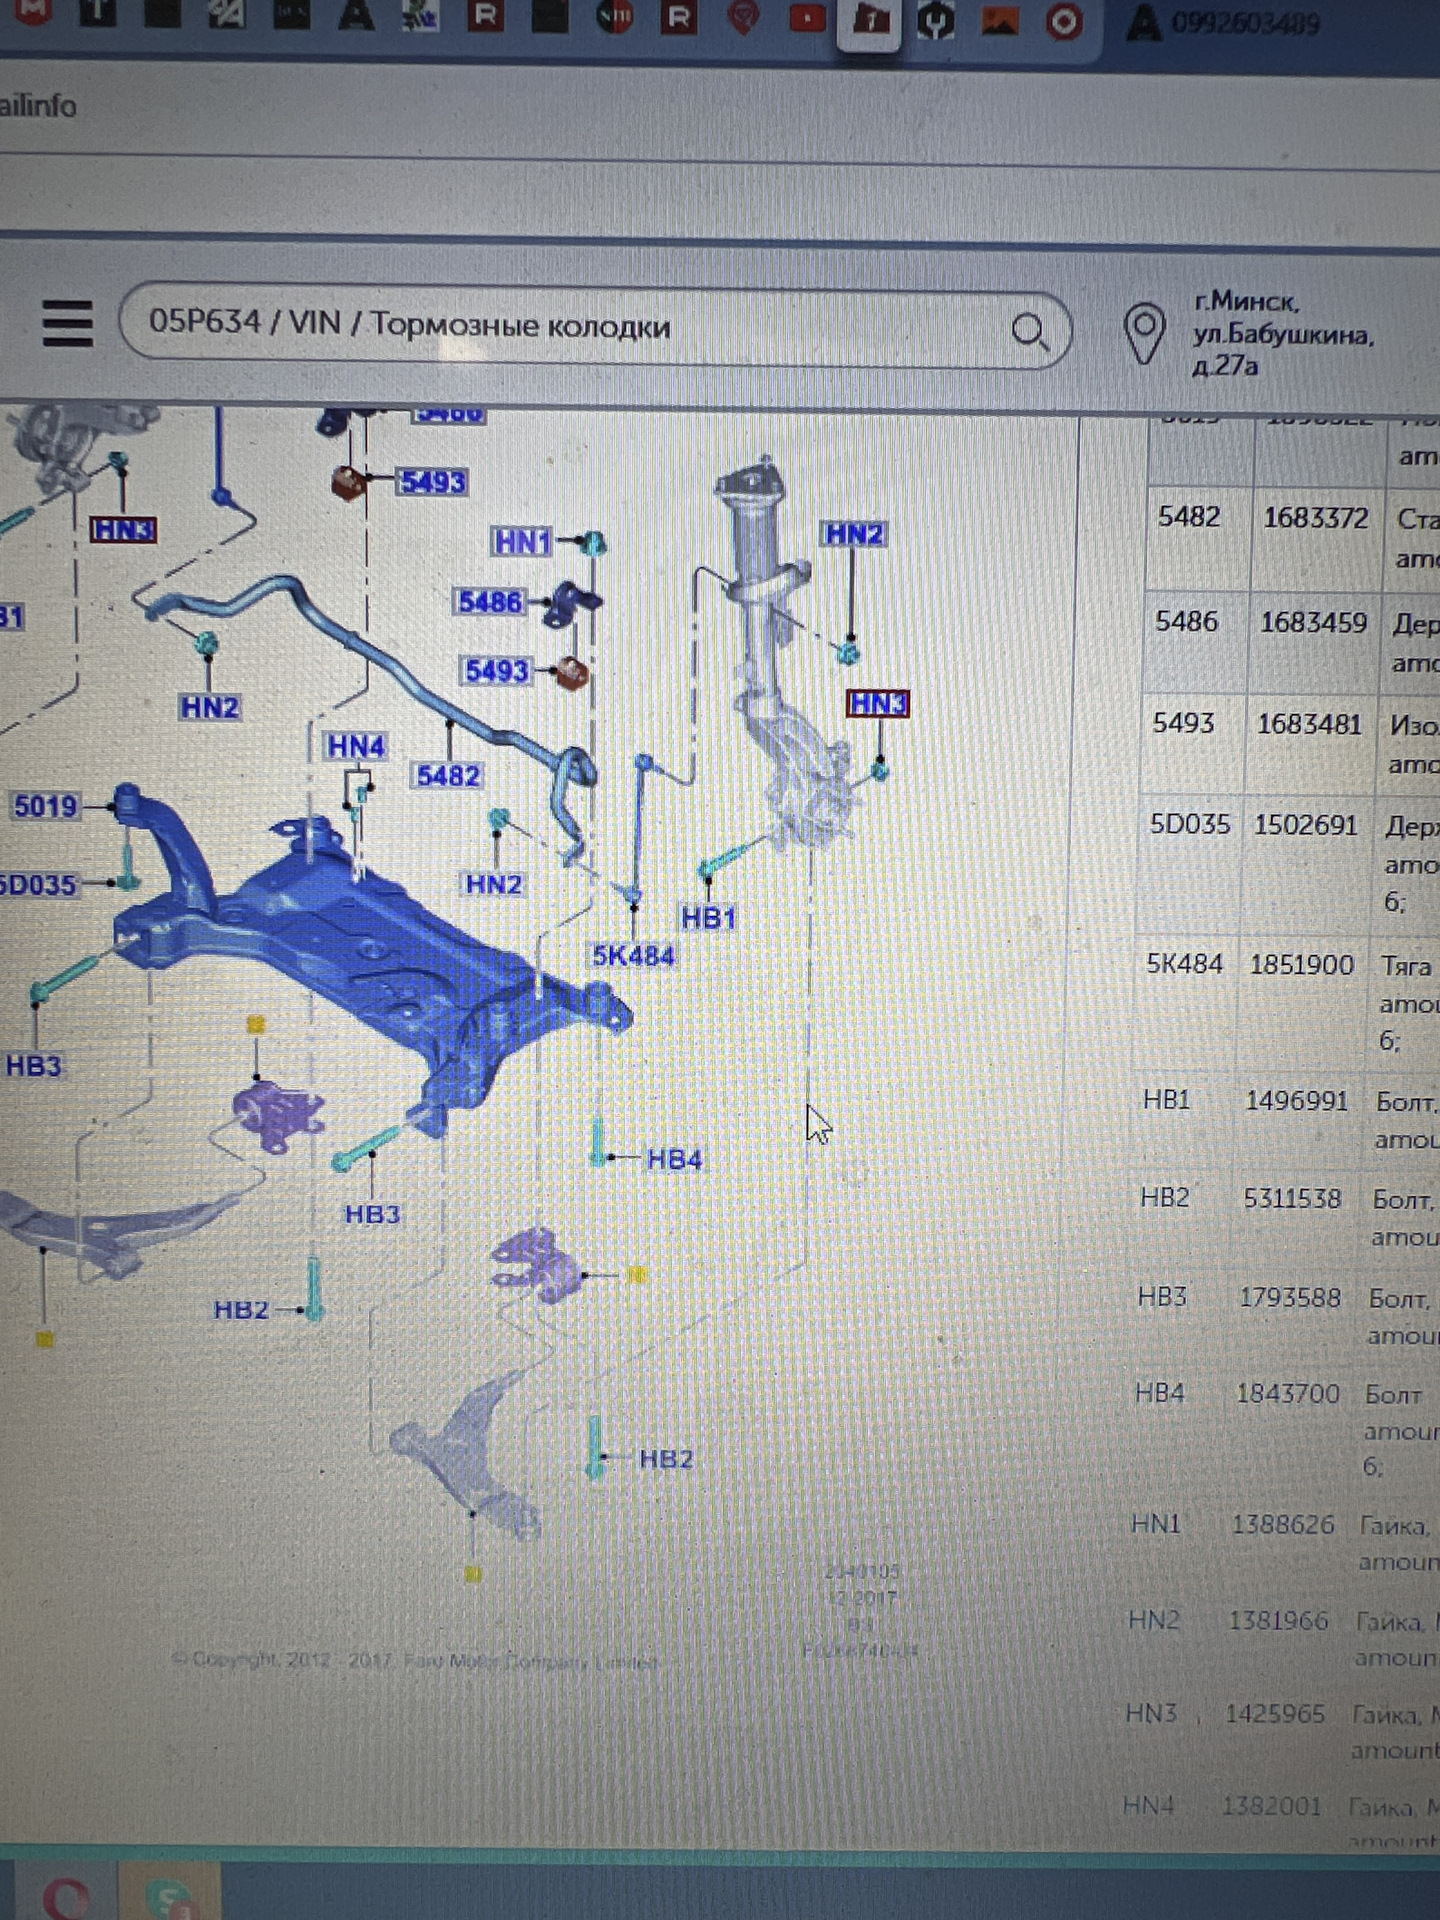Click the red circle target bookmark icon
The height and width of the screenshot is (1920, 1440).
coord(1063,21)
